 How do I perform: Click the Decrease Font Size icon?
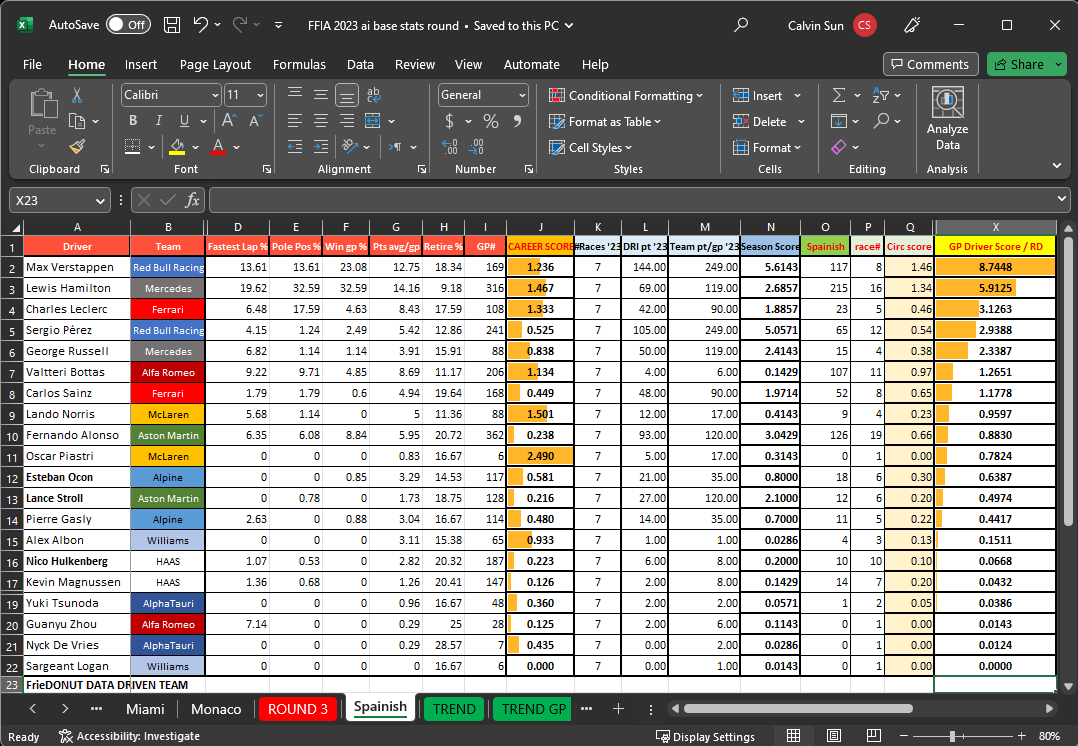(255, 121)
